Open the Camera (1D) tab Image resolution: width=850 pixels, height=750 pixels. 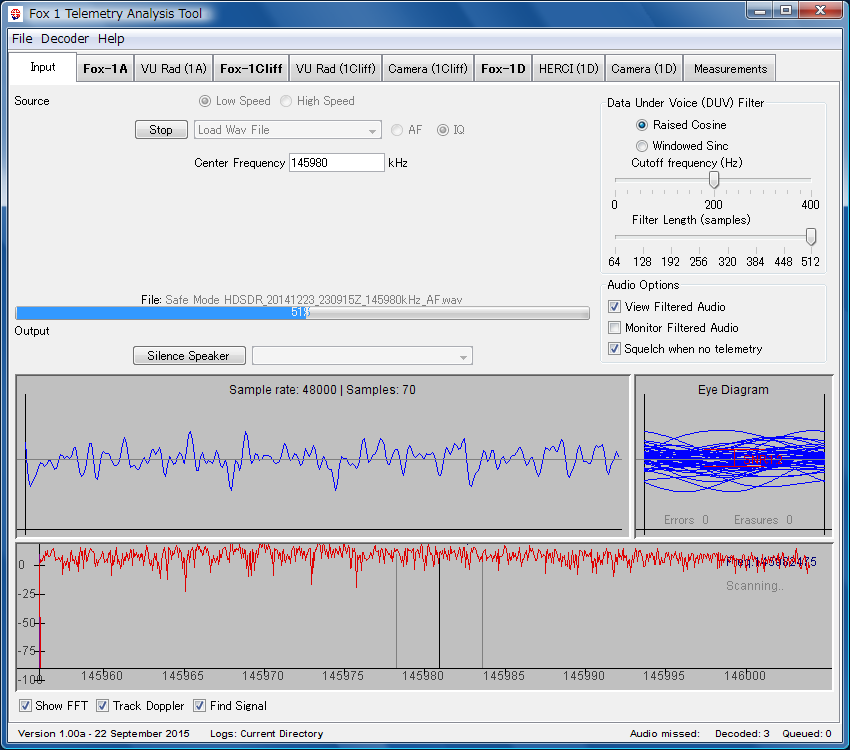point(644,69)
